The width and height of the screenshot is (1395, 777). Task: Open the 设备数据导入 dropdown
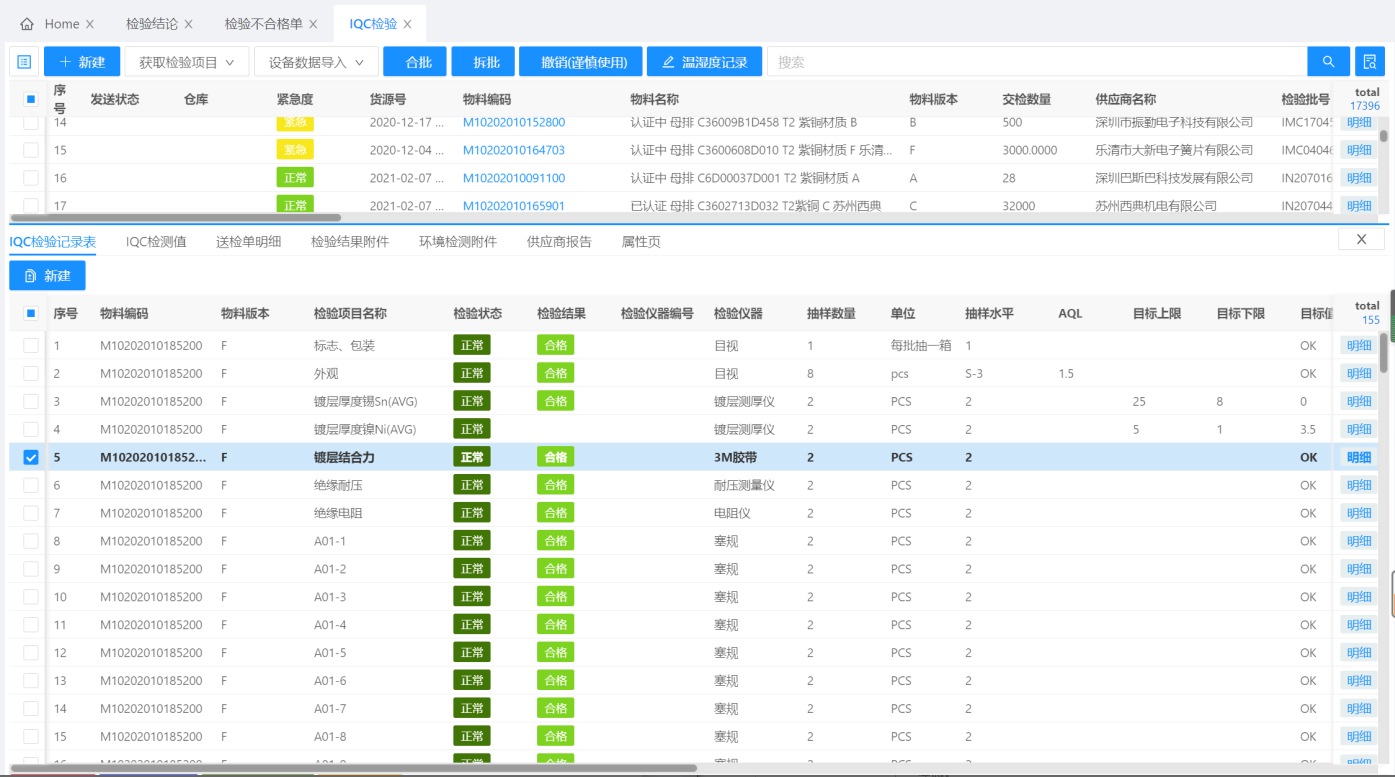(x=316, y=62)
